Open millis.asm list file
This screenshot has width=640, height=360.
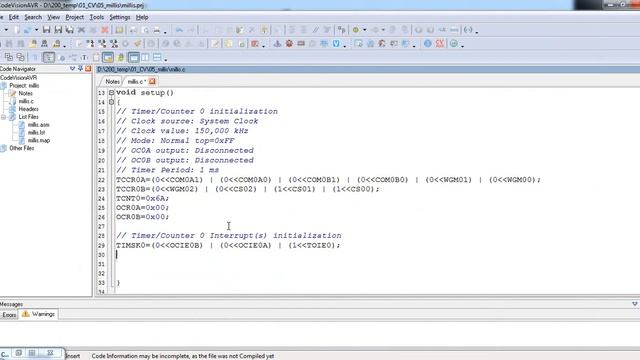(38, 124)
